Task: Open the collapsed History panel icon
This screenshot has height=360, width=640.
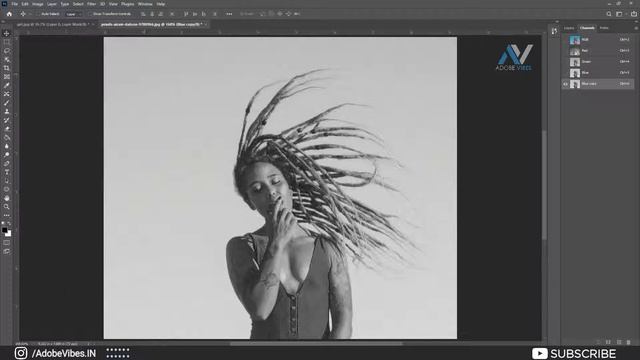Action: (x=554, y=31)
